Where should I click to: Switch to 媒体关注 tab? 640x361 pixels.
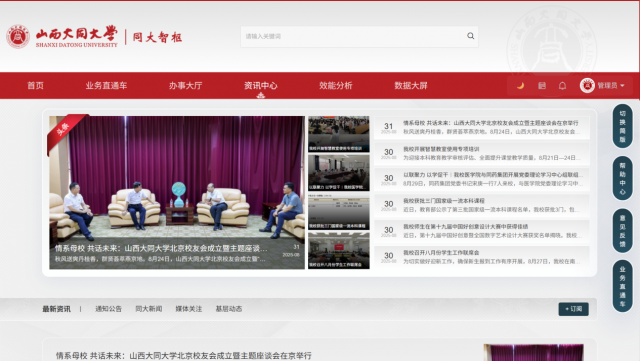click(x=189, y=309)
